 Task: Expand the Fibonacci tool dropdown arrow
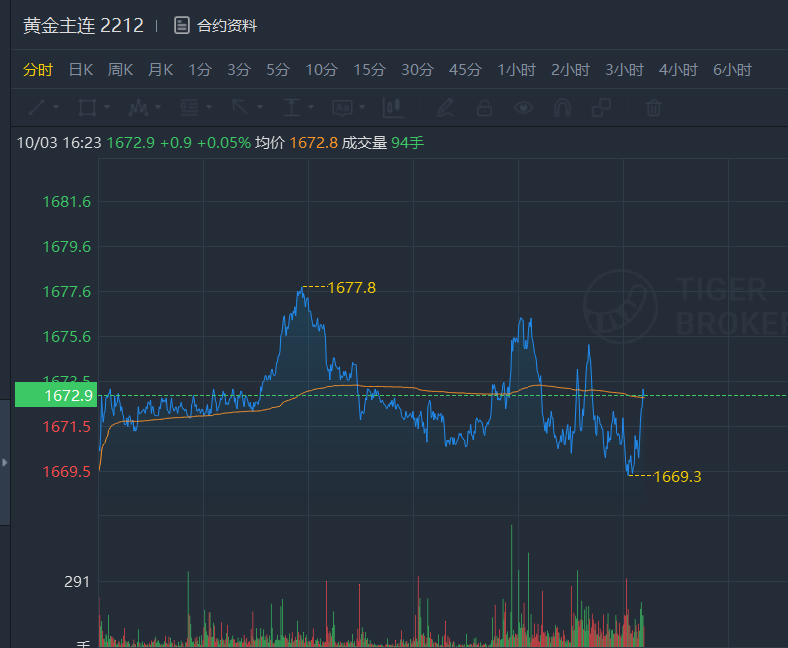[x=209, y=107]
